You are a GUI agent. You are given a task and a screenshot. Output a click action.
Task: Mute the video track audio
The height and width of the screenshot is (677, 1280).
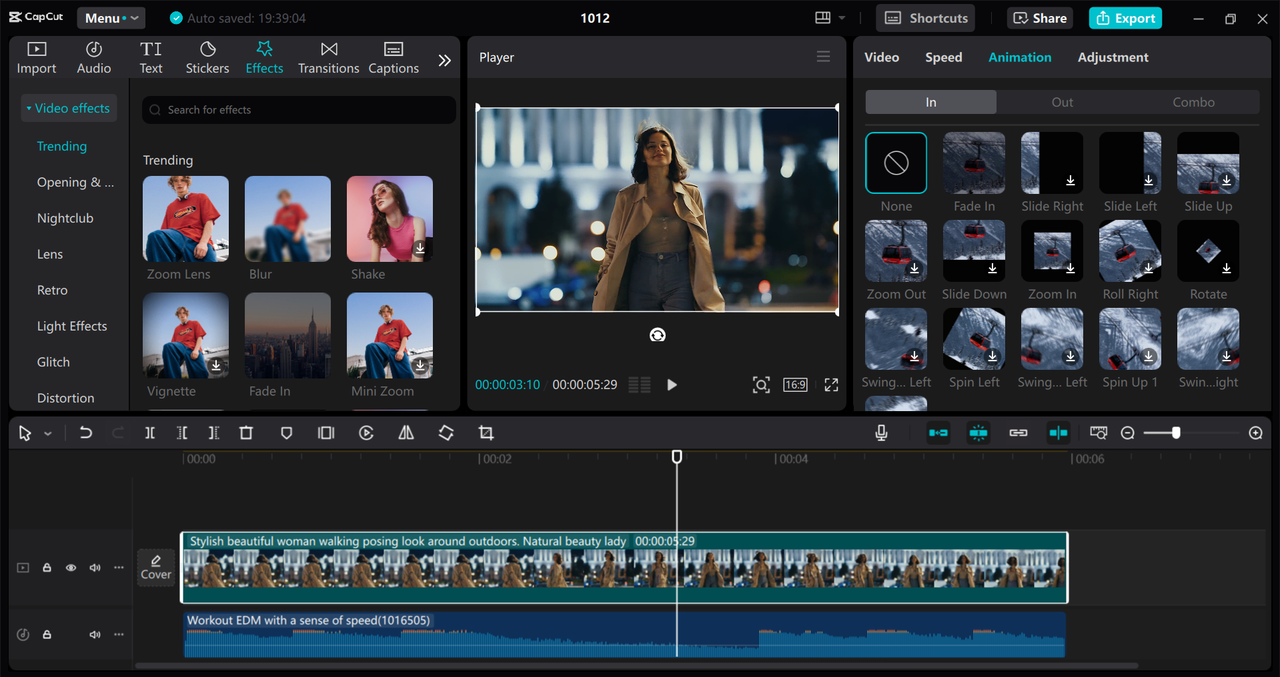tap(95, 568)
